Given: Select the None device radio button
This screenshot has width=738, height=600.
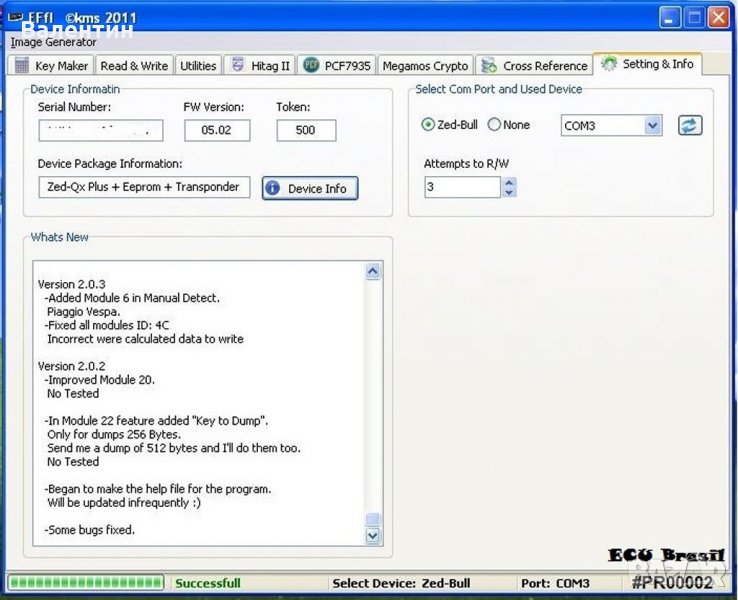Looking at the screenshot, I should [x=494, y=125].
